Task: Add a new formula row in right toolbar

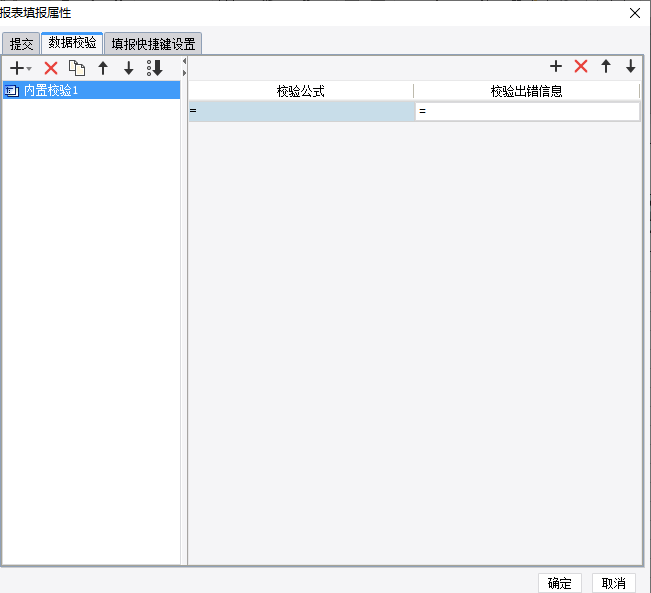Action: click(x=556, y=66)
